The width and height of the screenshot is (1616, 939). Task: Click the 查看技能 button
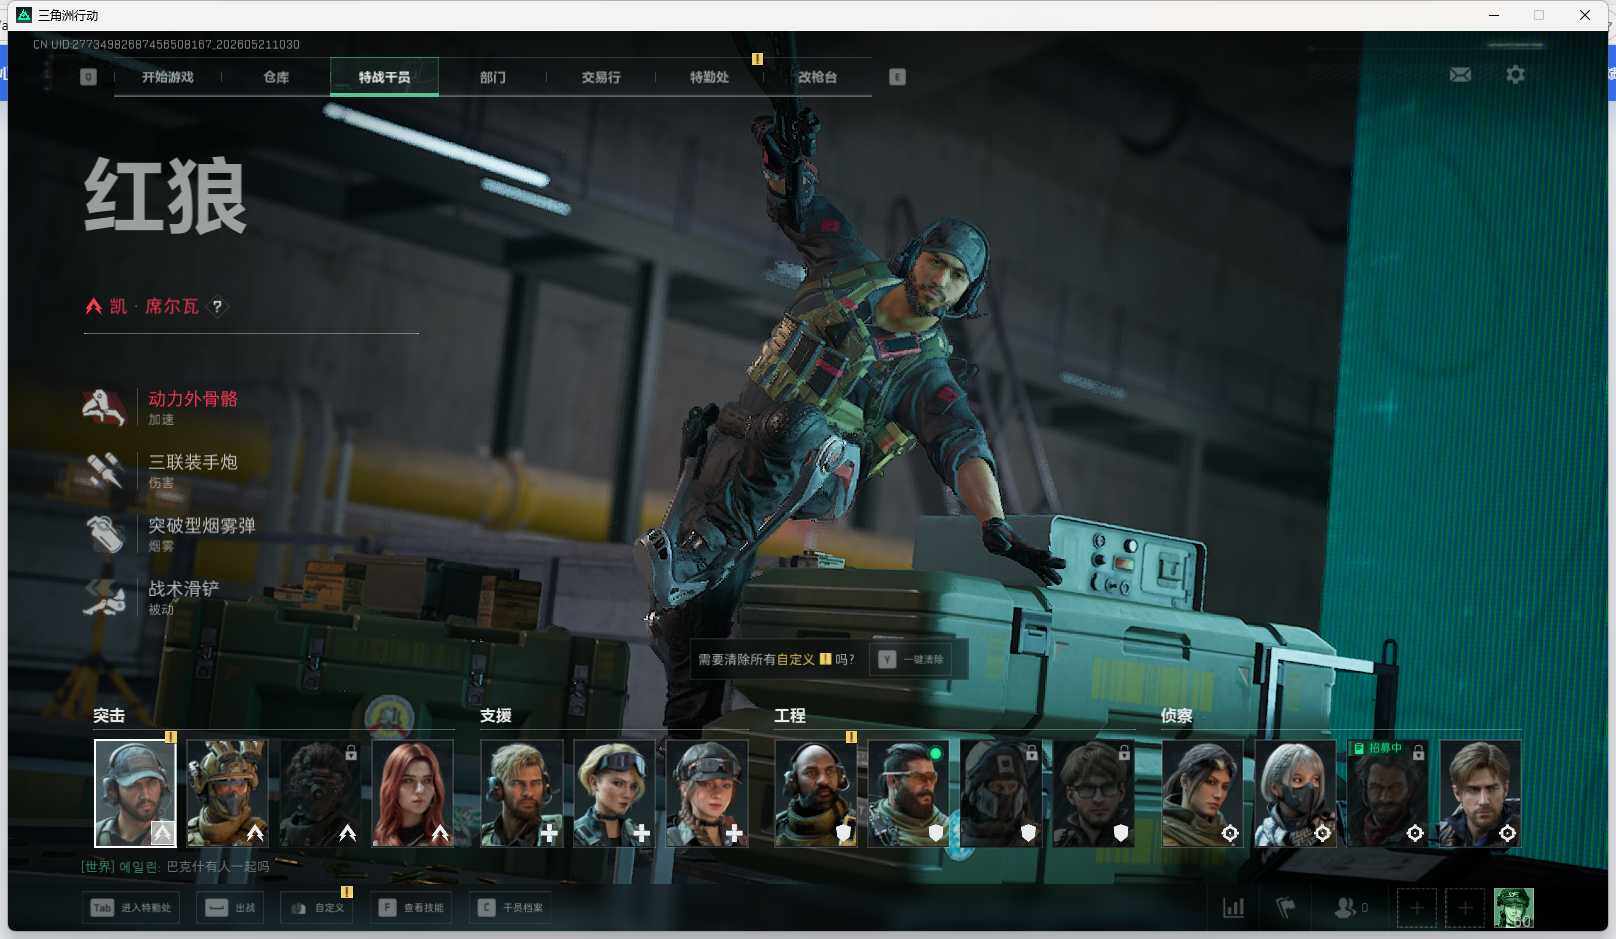click(x=411, y=908)
